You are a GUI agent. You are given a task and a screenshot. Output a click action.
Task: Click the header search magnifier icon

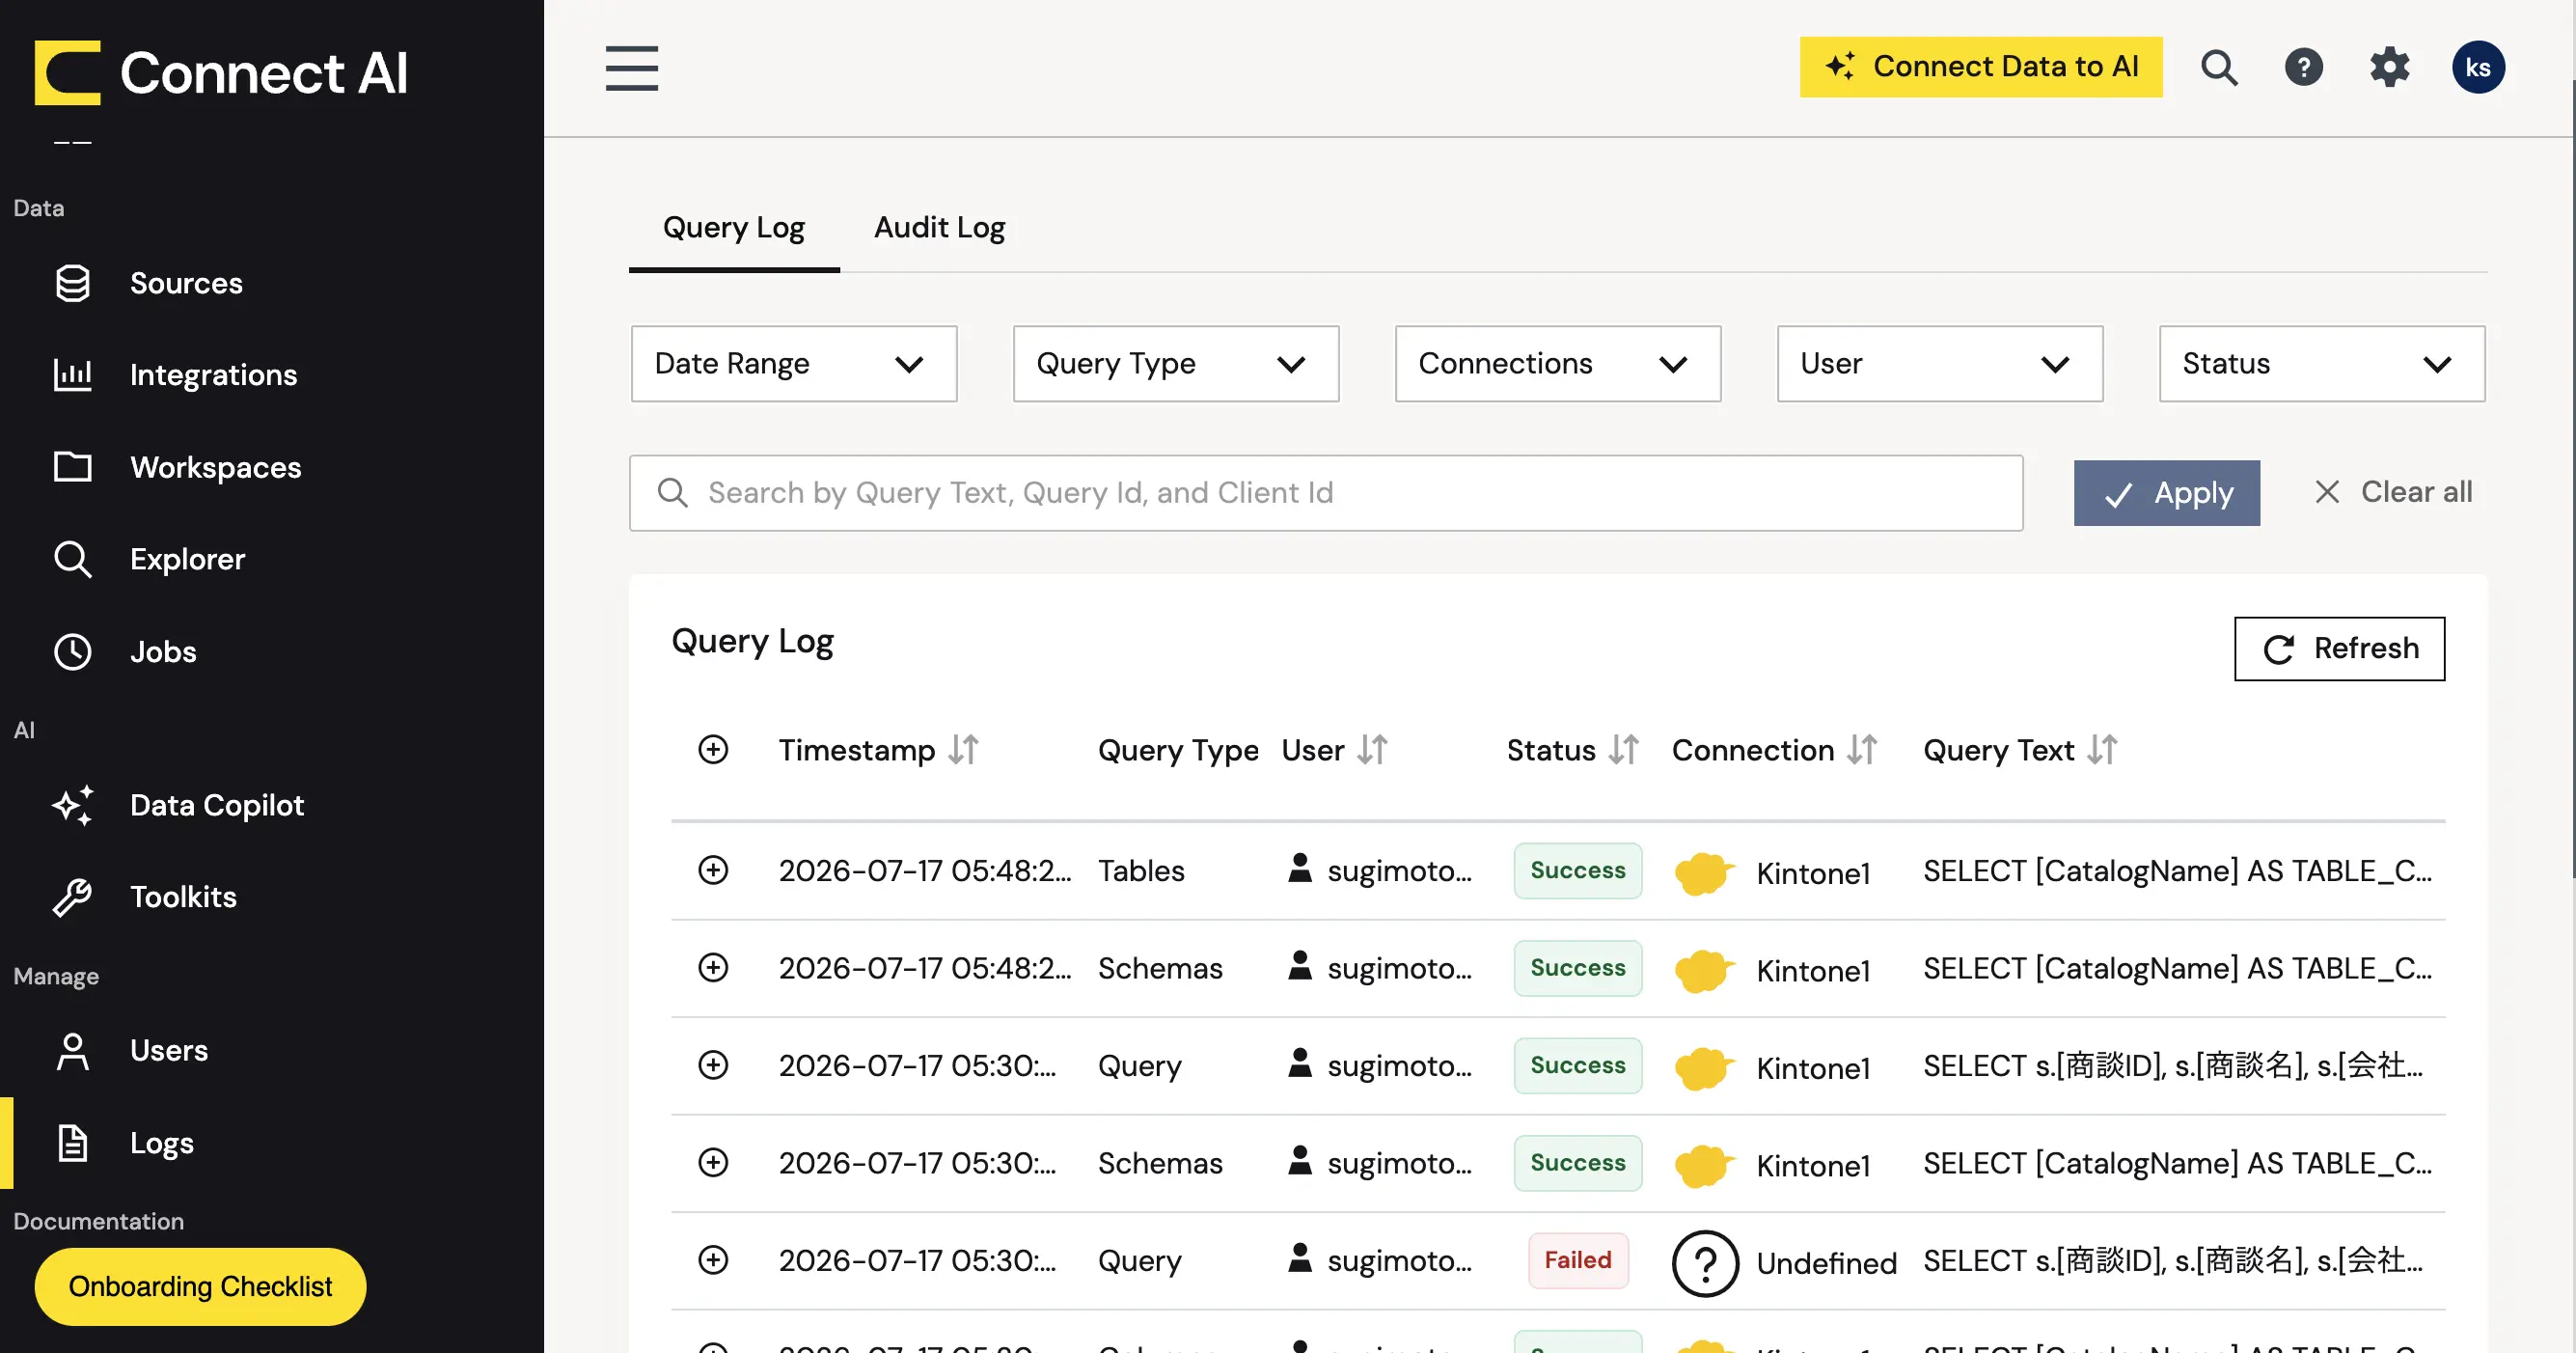[x=2219, y=67]
